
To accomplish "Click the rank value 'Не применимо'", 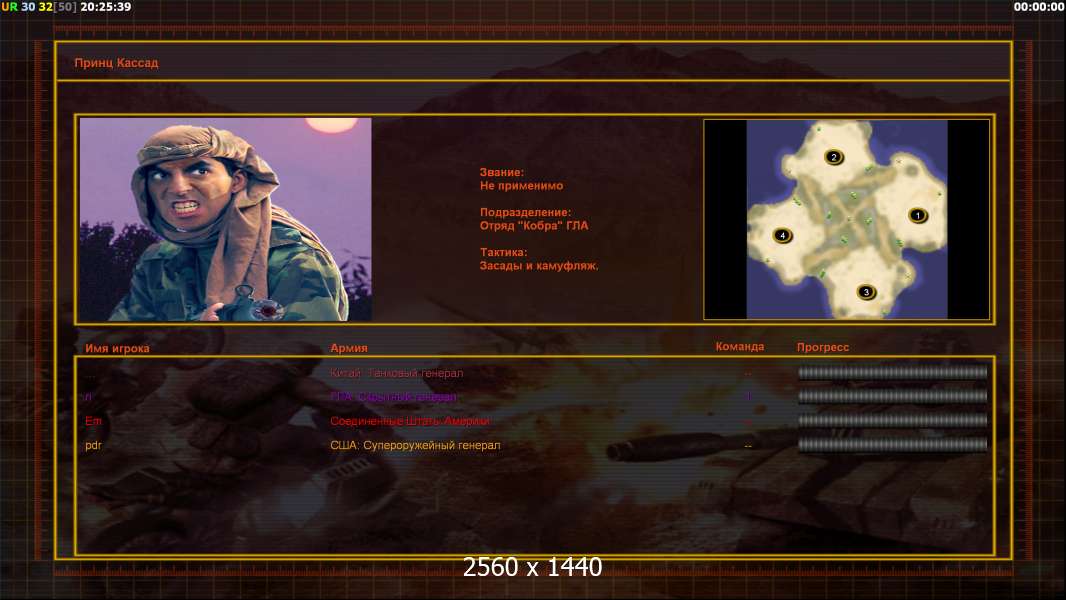I will (x=521, y=186).
